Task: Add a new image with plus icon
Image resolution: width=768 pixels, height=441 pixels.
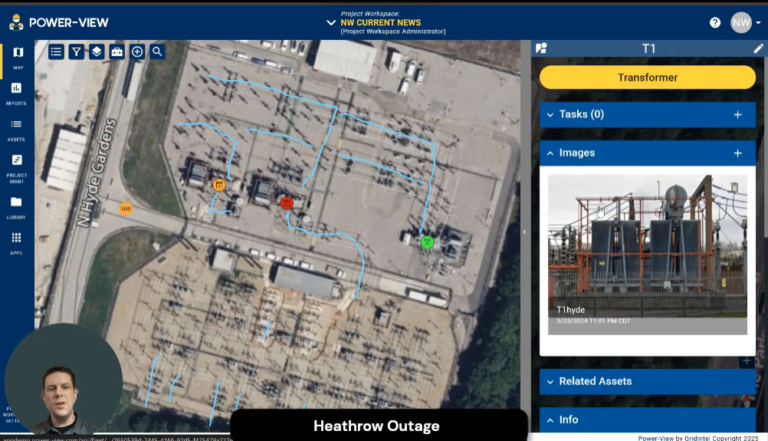Action: [738, 153]
